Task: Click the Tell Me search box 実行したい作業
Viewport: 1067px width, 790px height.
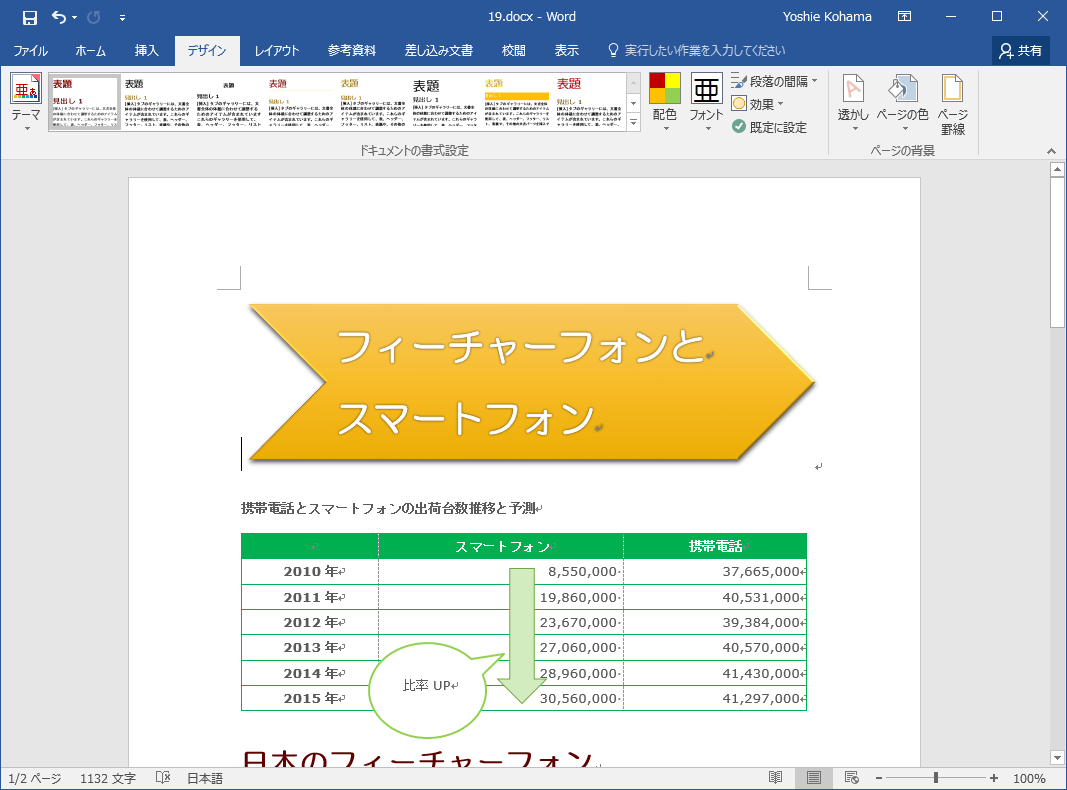Action: [697, 51]
